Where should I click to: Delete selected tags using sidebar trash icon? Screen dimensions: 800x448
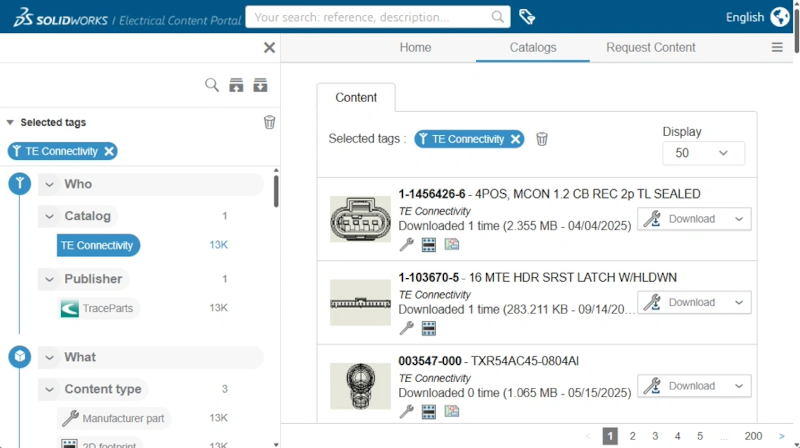click(269, 122)
